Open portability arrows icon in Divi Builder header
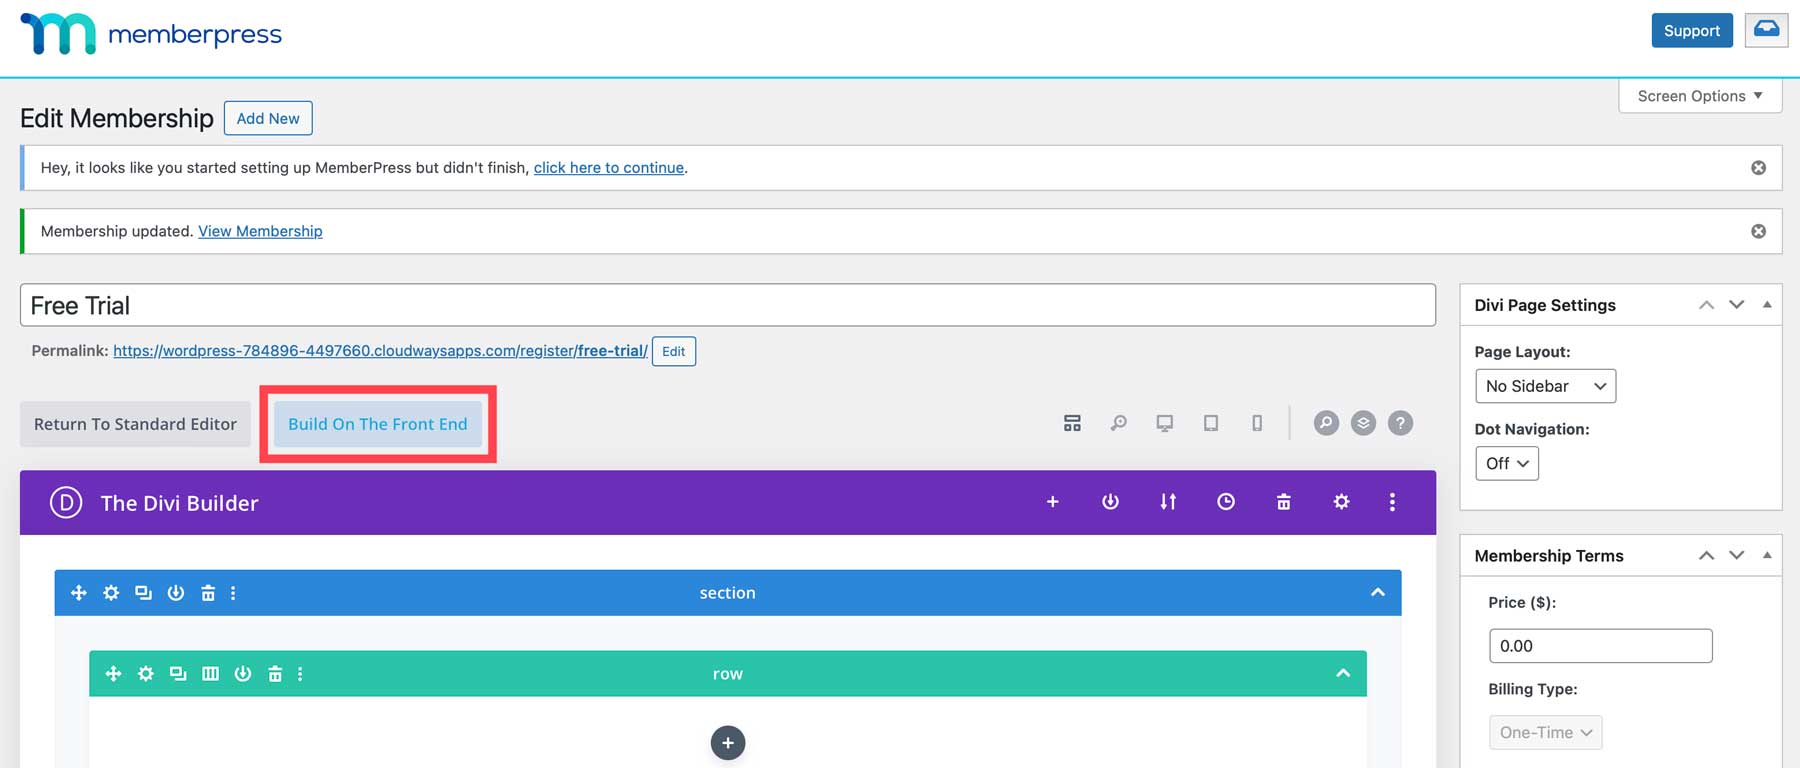This screenshot has height=768, width=1800. (1168, 502)
